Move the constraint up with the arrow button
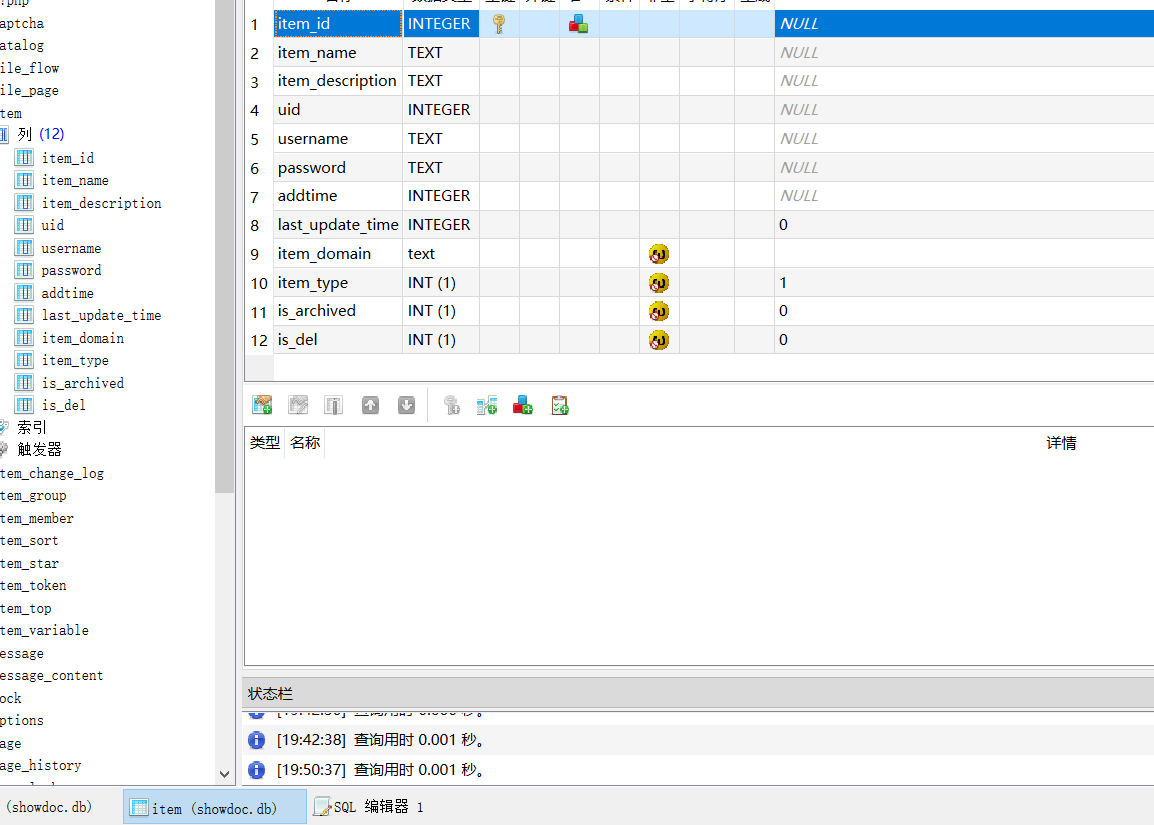The image size is (1154, 825). (x=370, y=405)
